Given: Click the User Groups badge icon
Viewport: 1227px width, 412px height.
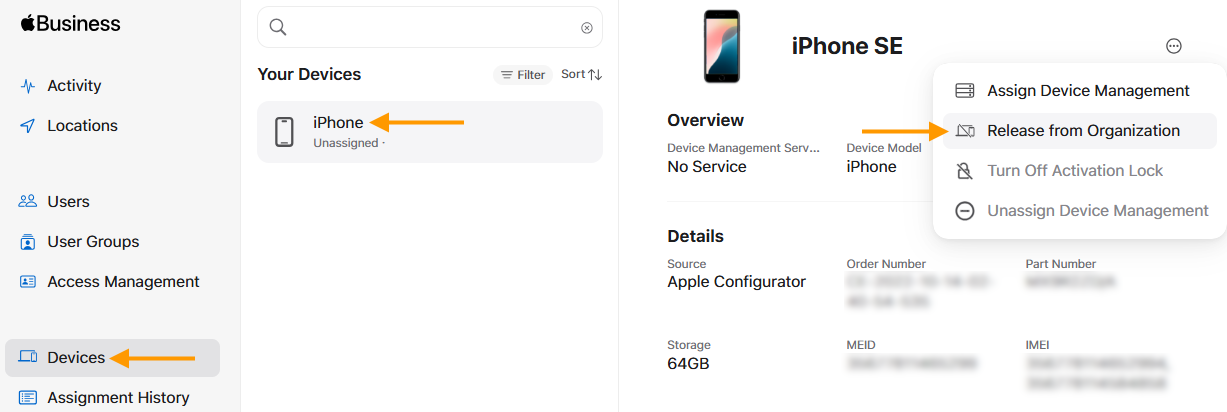Looking at the screenshot, I should (28, 242).
